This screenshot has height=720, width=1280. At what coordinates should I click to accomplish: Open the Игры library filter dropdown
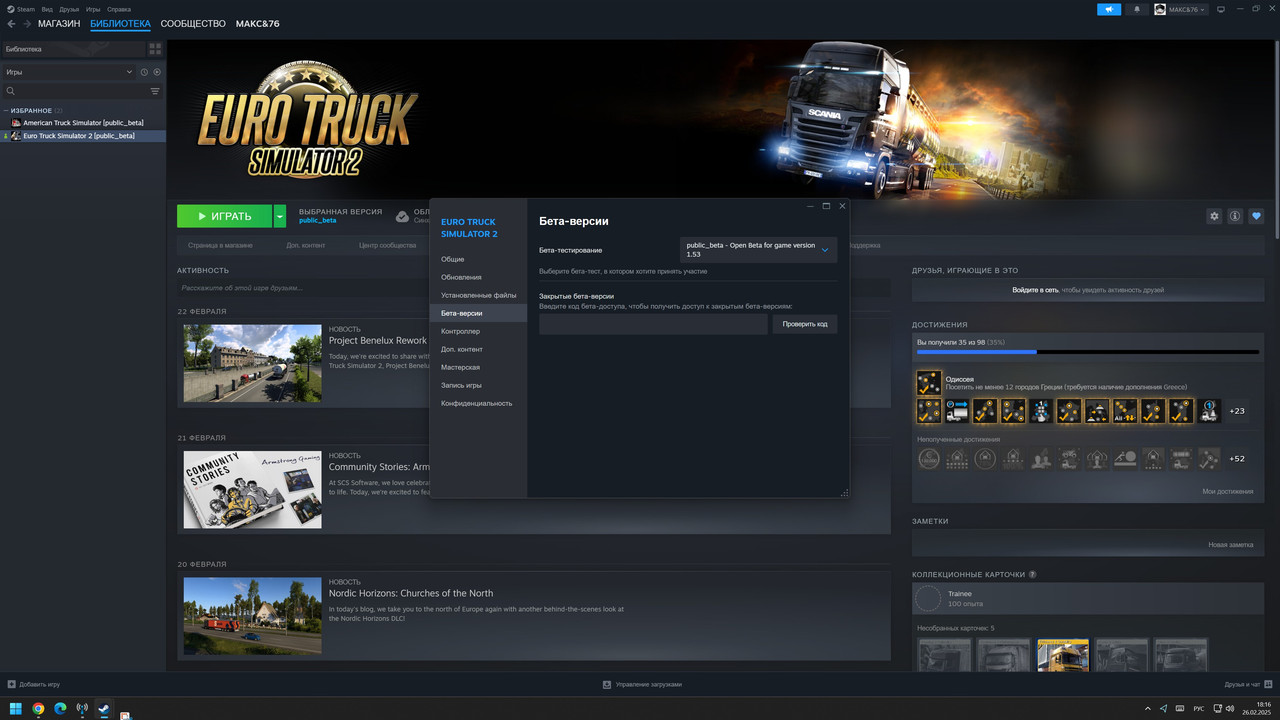[68, 72]
